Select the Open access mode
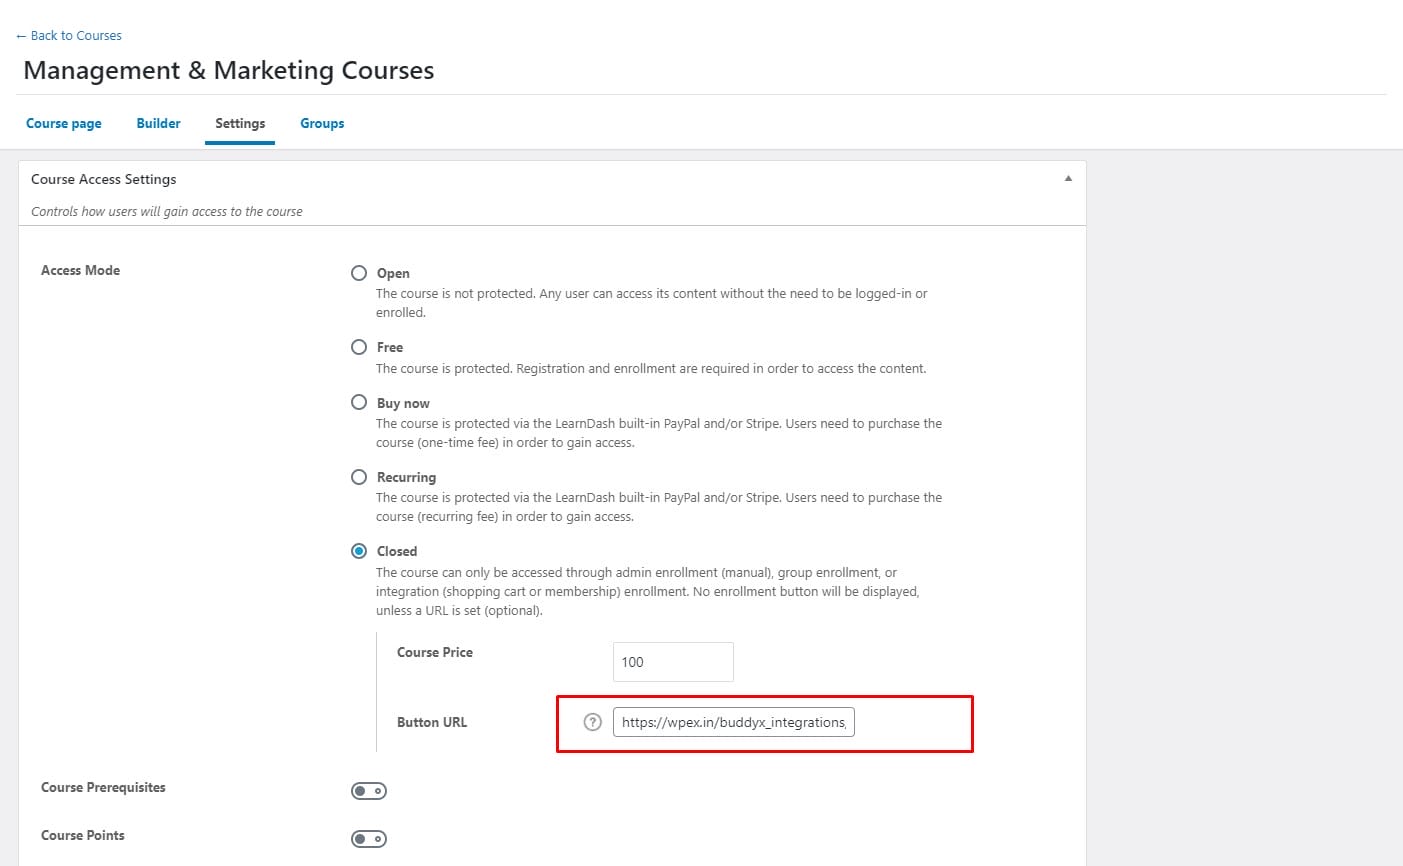The width and height of the screenshot is (1403, 866). pos(359,273)
